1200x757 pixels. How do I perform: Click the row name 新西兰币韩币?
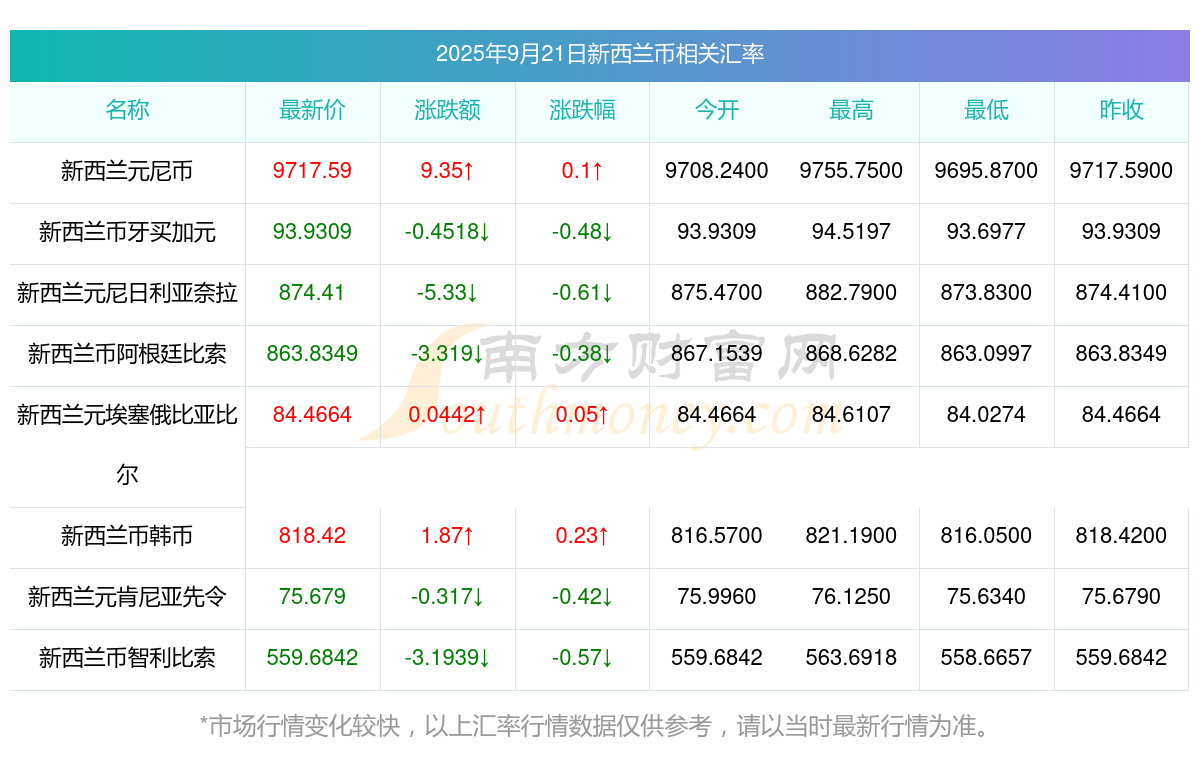[127, 536]
